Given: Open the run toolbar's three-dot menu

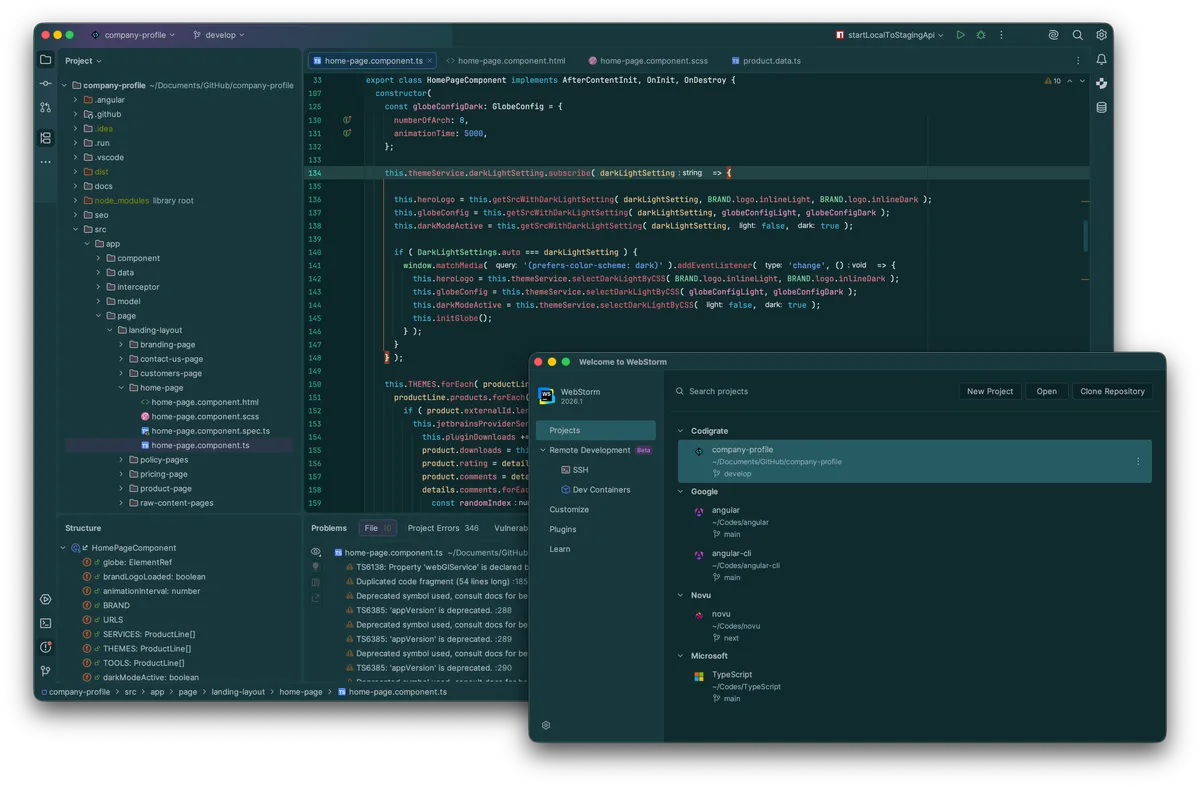Looking at the screenshot, I should coord(1001,35).
